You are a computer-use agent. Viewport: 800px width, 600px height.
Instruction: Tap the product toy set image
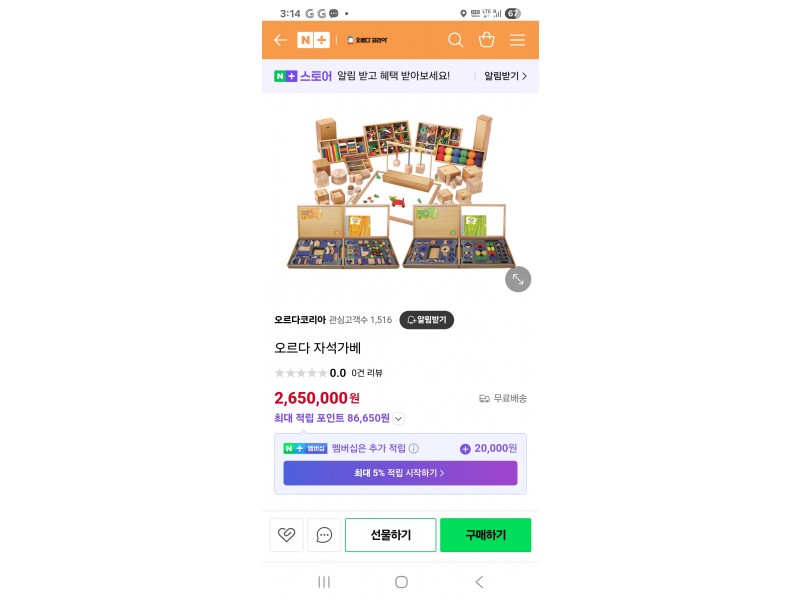pos(401,191)
